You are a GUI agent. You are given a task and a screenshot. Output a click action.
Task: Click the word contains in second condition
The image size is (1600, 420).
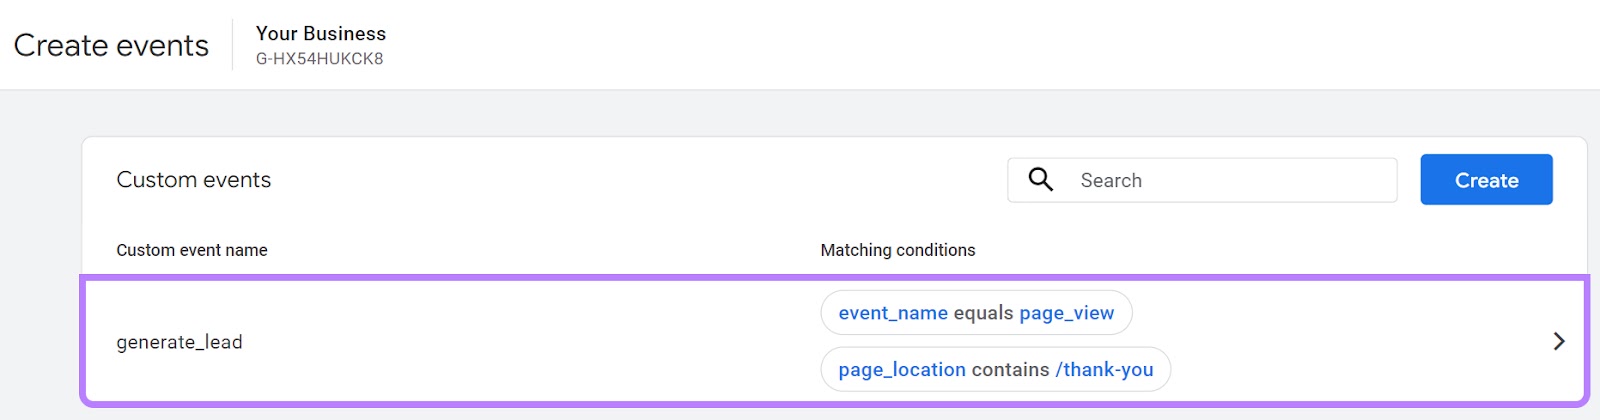(x=1010, y=370)
